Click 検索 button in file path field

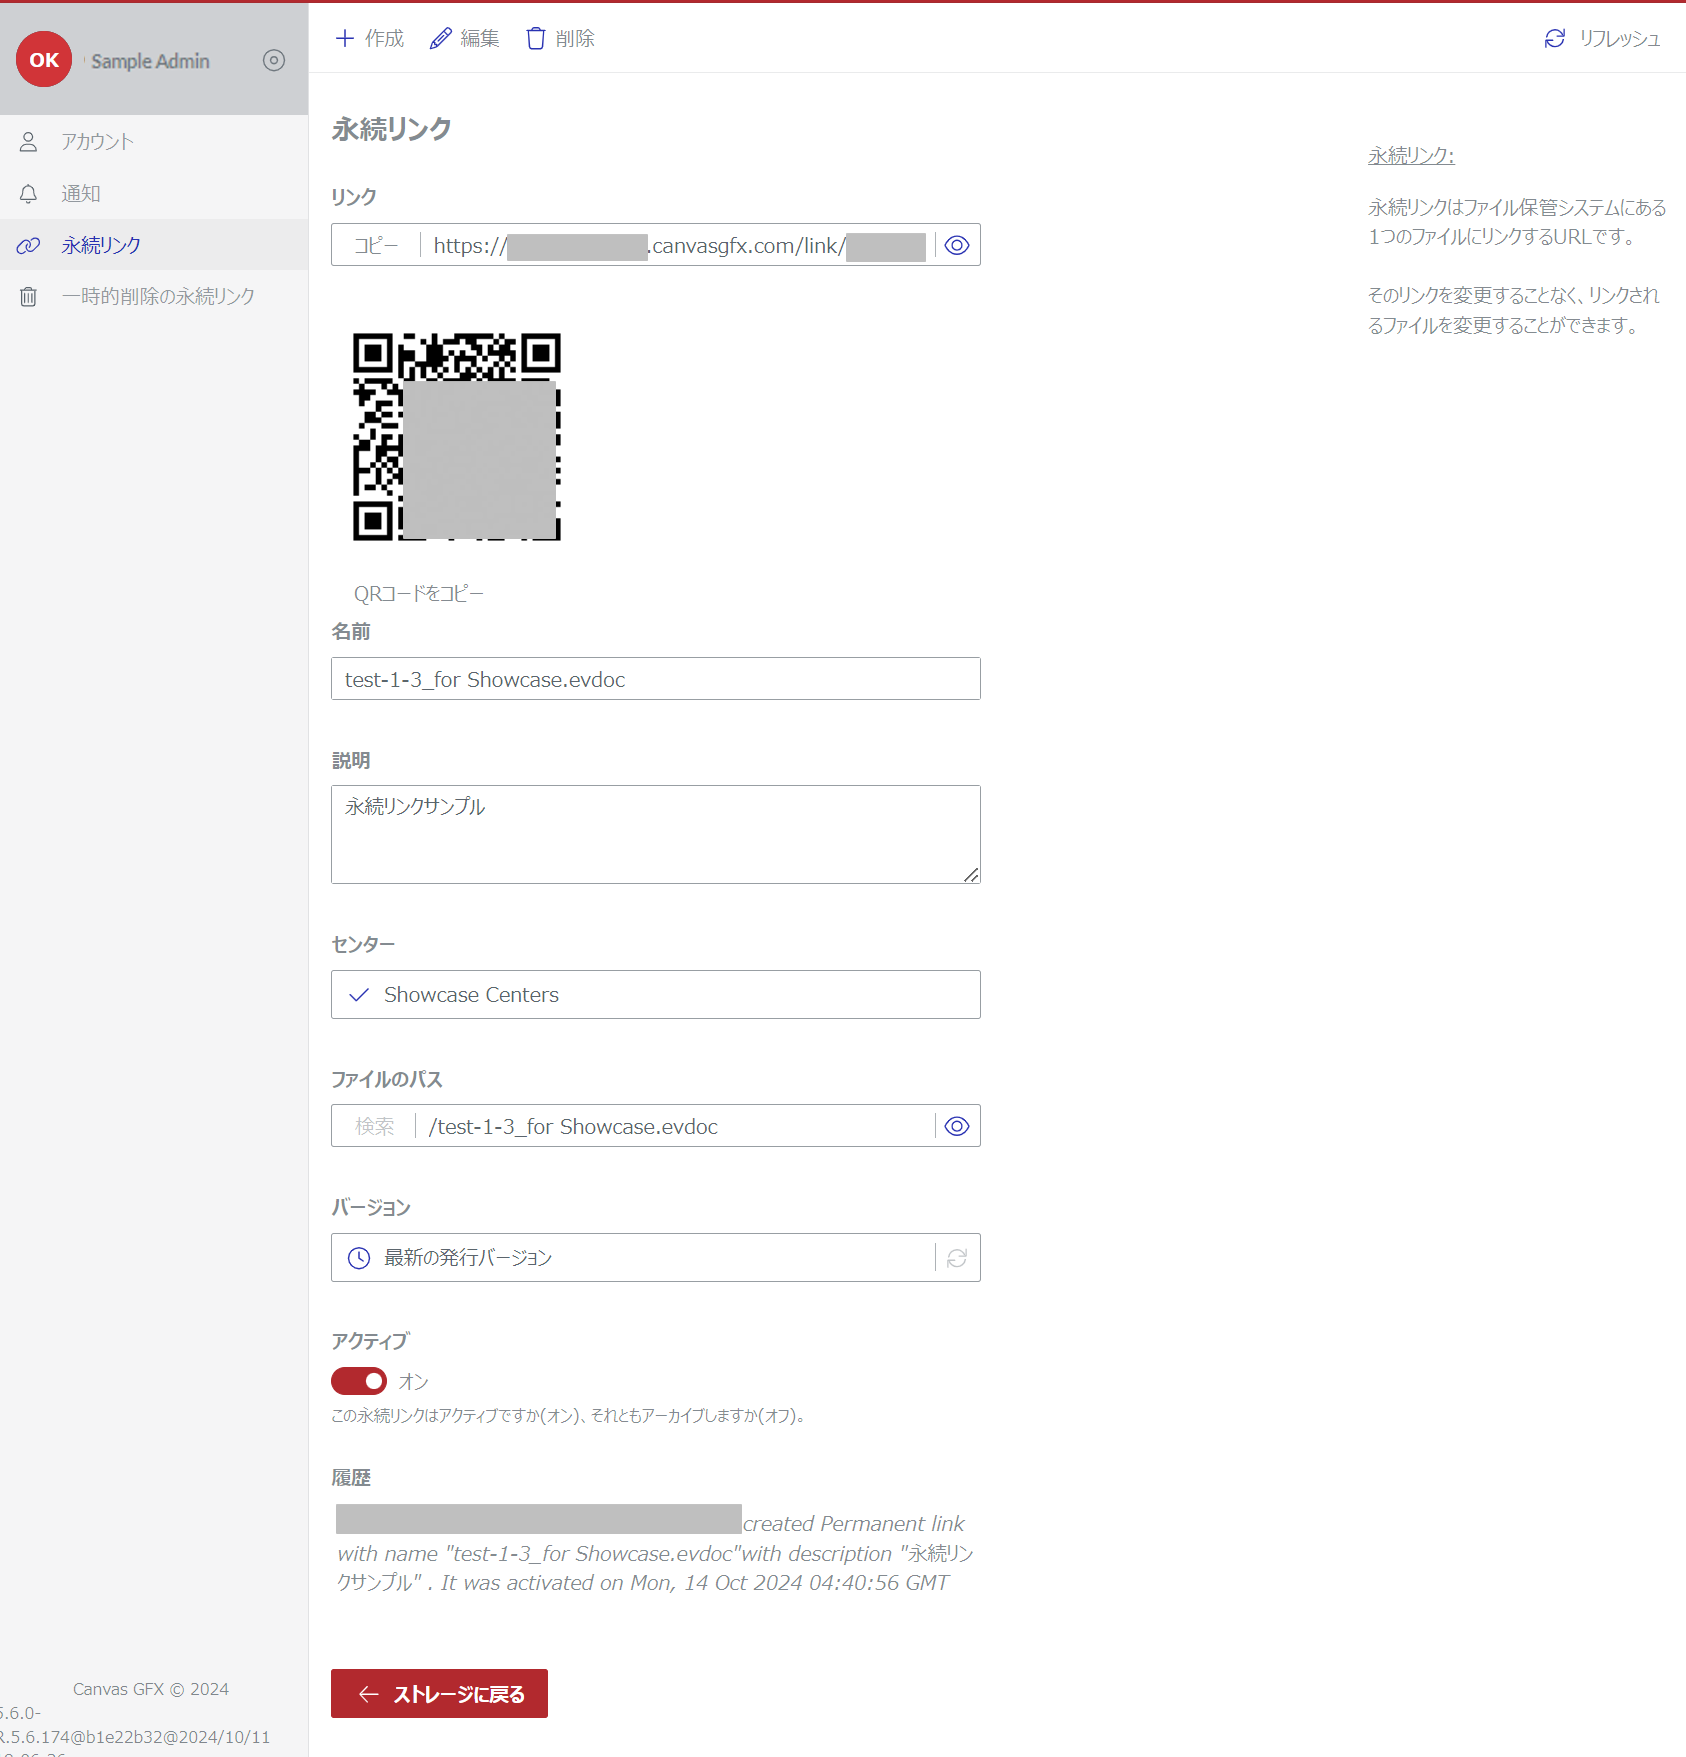(x=375, y=1126)
